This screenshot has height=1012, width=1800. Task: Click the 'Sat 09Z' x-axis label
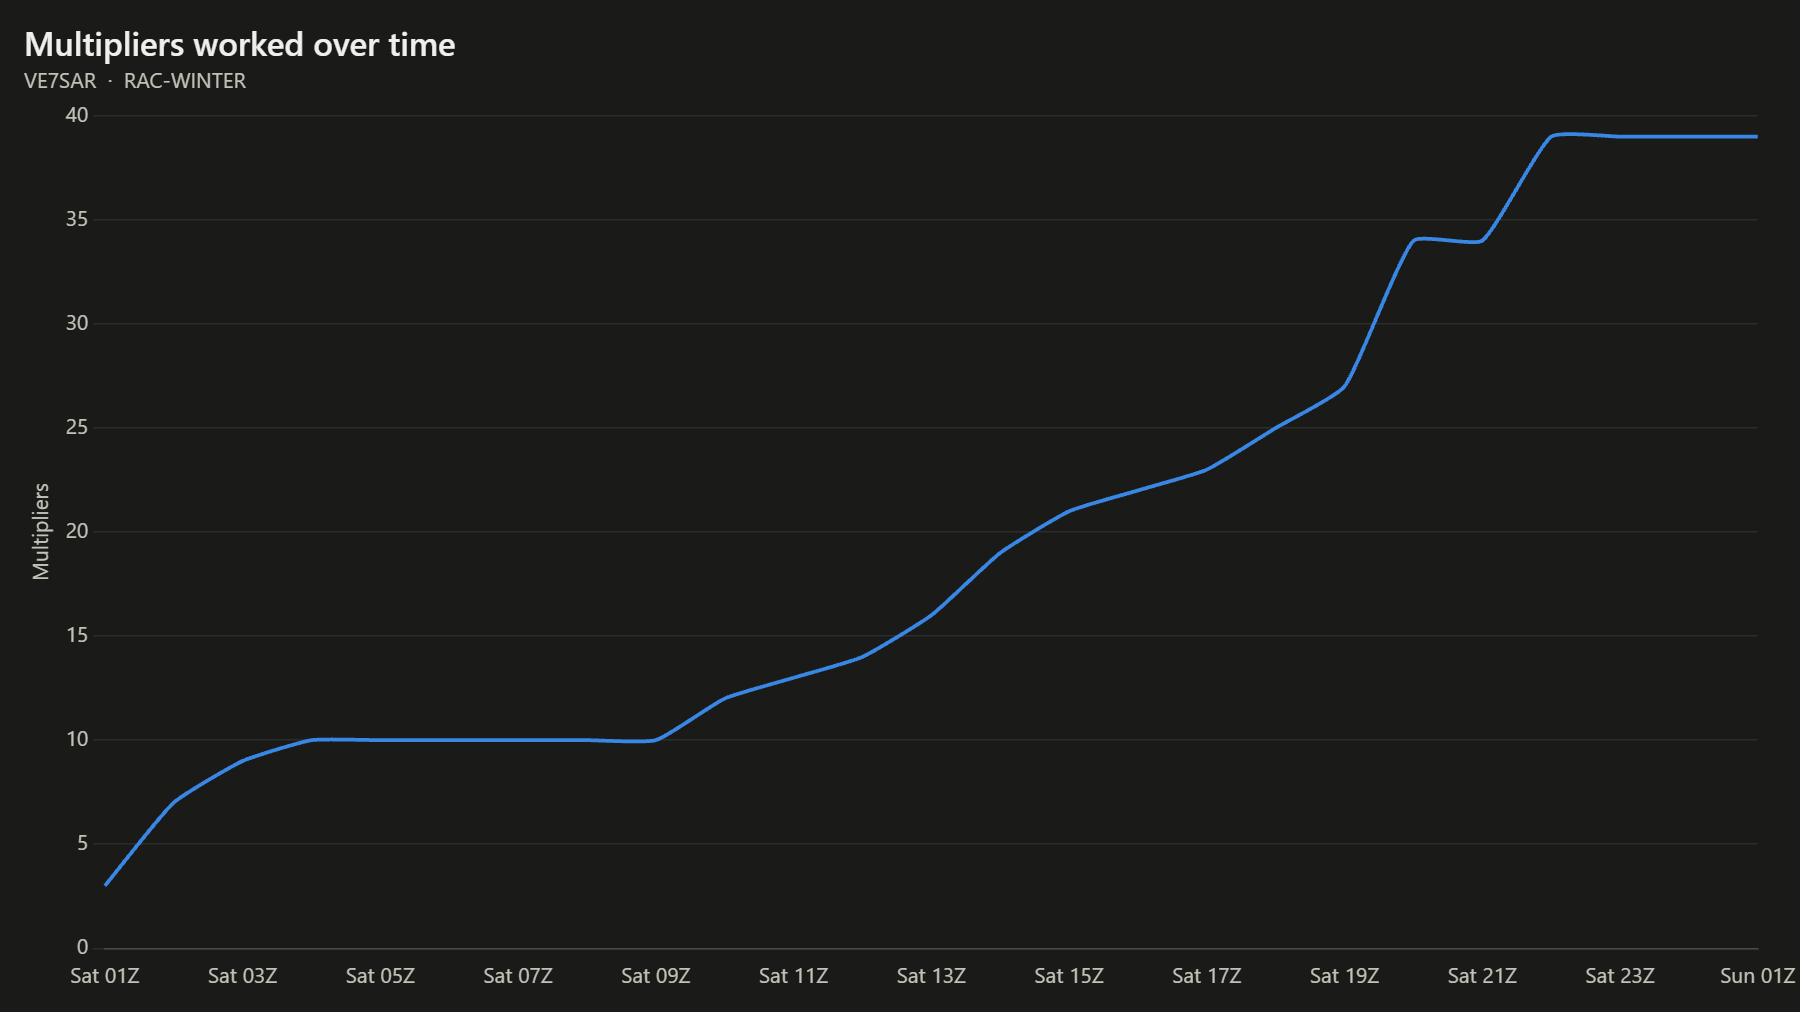[x=656, y=976]
